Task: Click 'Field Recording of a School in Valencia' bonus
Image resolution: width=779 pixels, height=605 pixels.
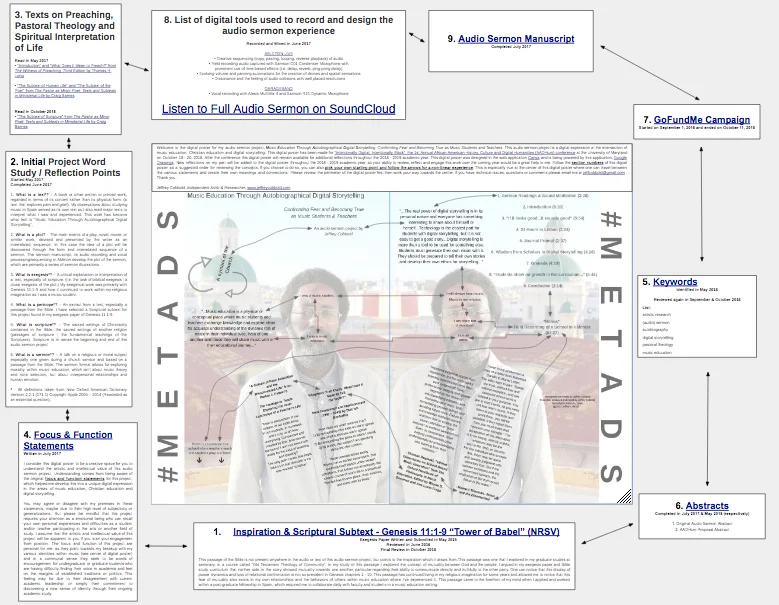Action: 551,327
